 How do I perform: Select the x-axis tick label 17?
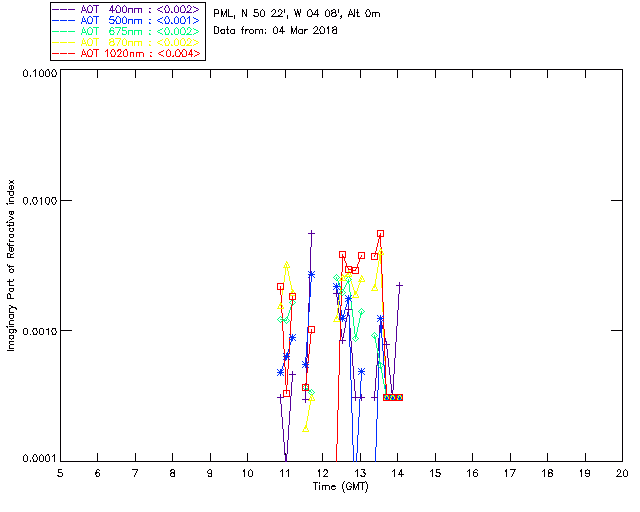coord(510,472)
